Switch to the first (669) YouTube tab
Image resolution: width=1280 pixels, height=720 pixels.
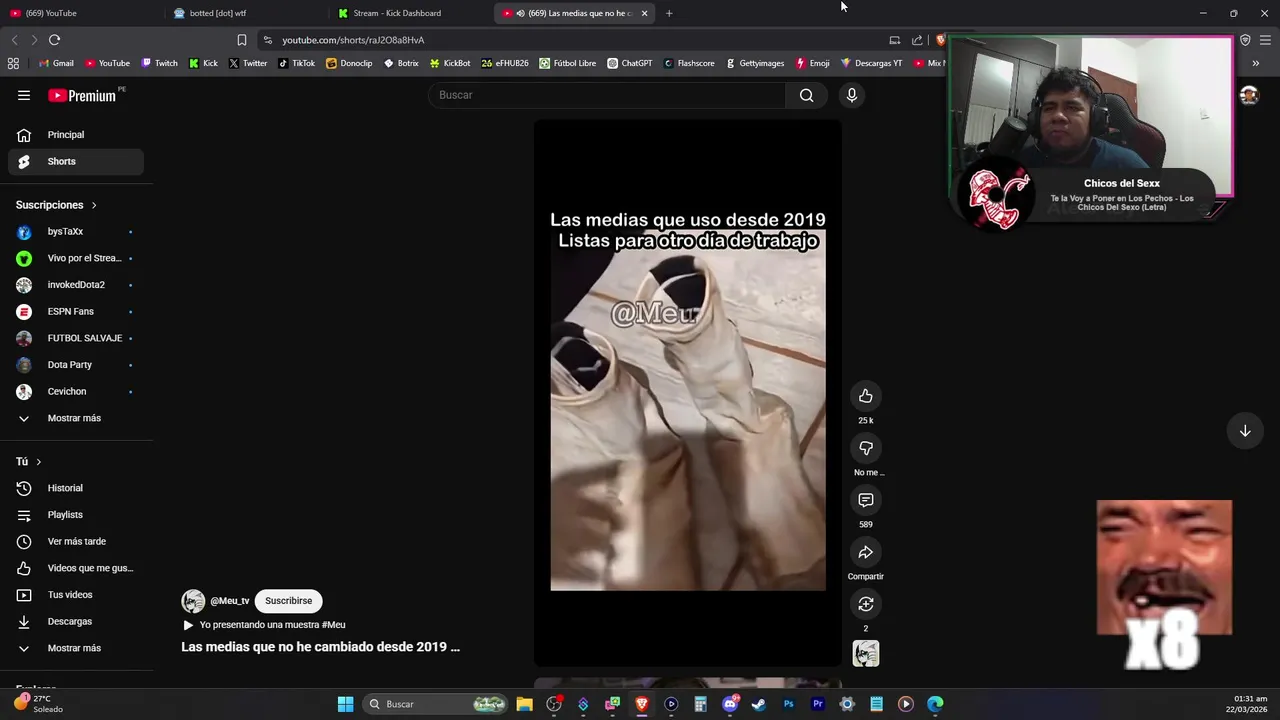82,13
